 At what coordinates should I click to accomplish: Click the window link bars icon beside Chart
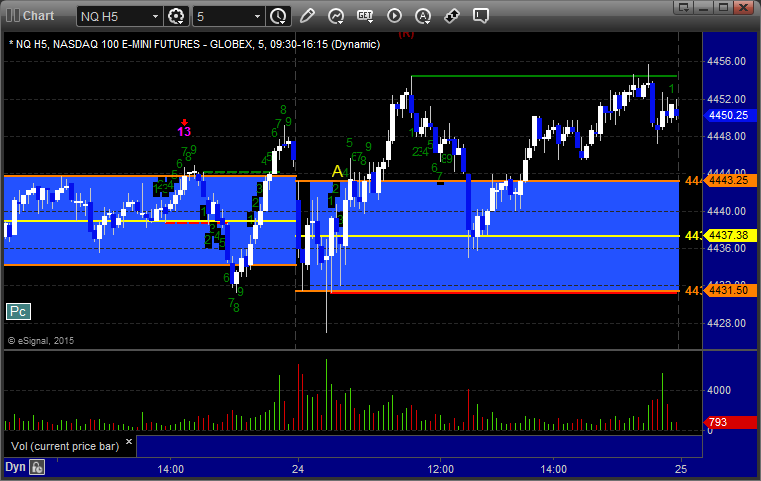pos(13,16)
